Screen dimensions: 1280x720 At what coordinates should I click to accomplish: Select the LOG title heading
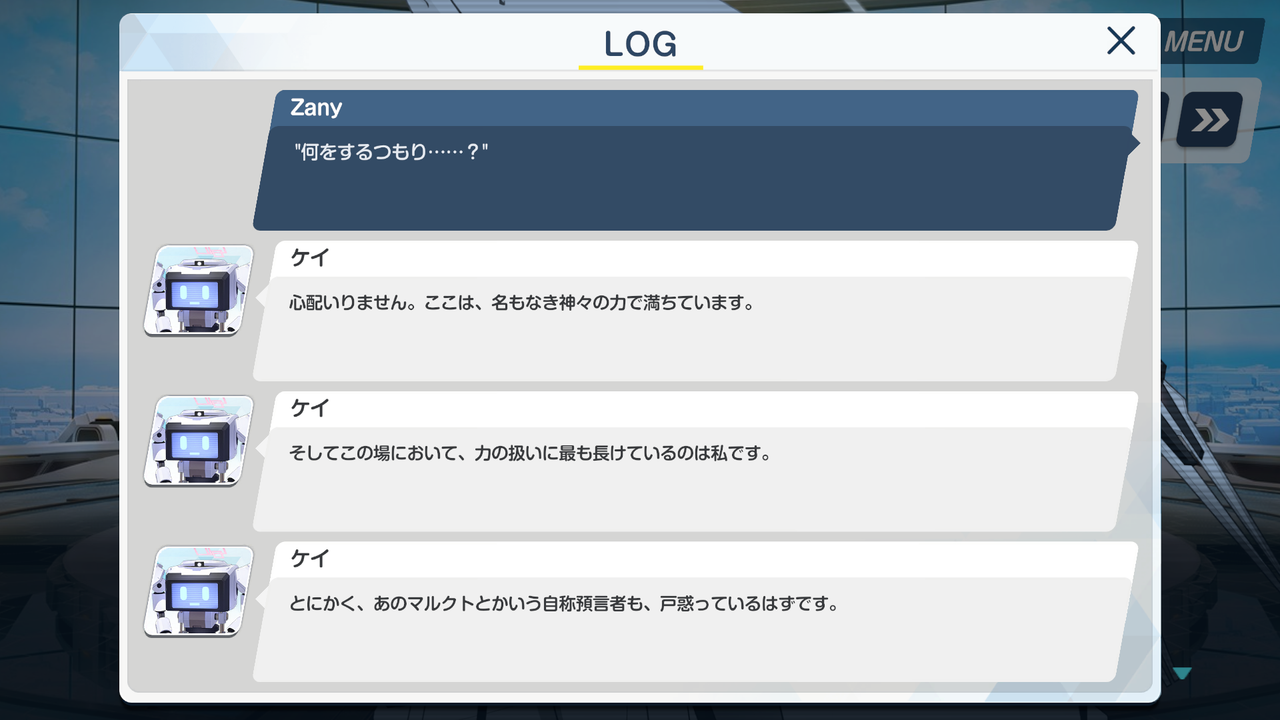pyautogui.click(x=640, y=43)
